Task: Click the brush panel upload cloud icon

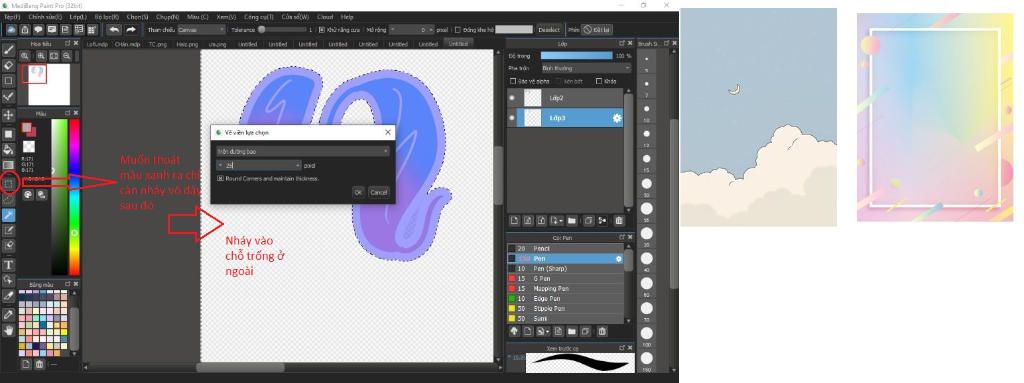Action: [514, 331]
